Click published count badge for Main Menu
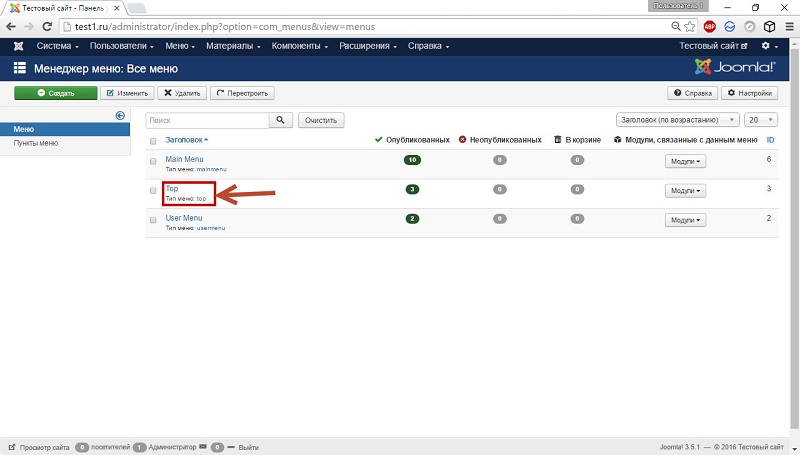This screenshot has height=455, width=800. pyautogui.click(x=412, y=160)
